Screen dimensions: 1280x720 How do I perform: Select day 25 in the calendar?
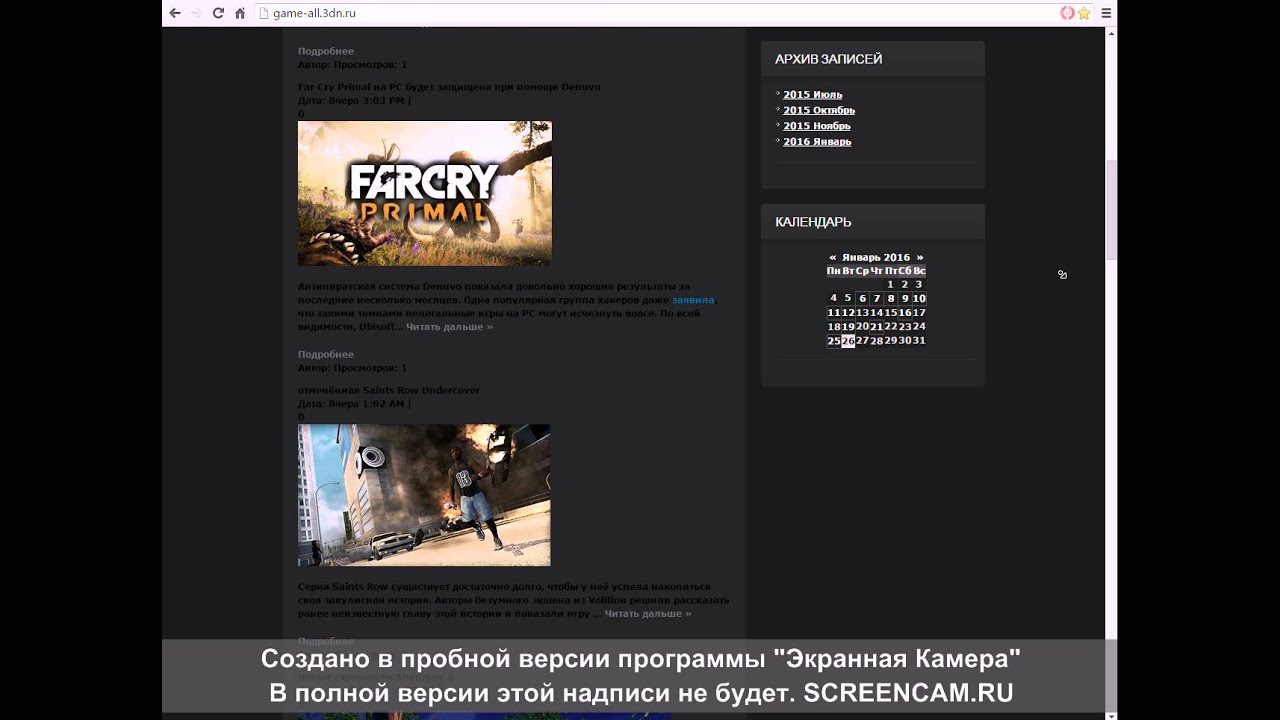[833, 341]
